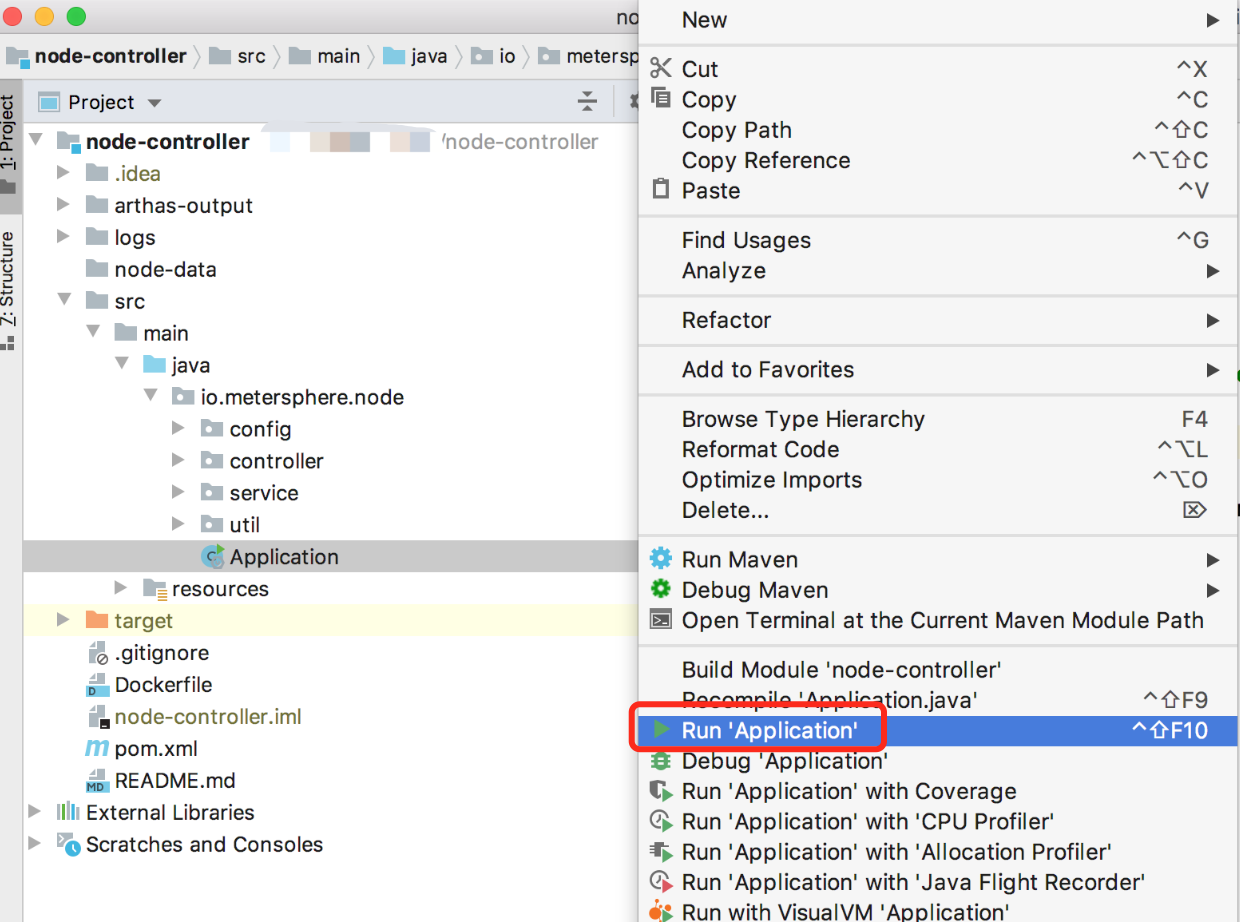1240x922 pixels.
Task: Click the green Run 'Application' play icon
Action: (661, 730)
